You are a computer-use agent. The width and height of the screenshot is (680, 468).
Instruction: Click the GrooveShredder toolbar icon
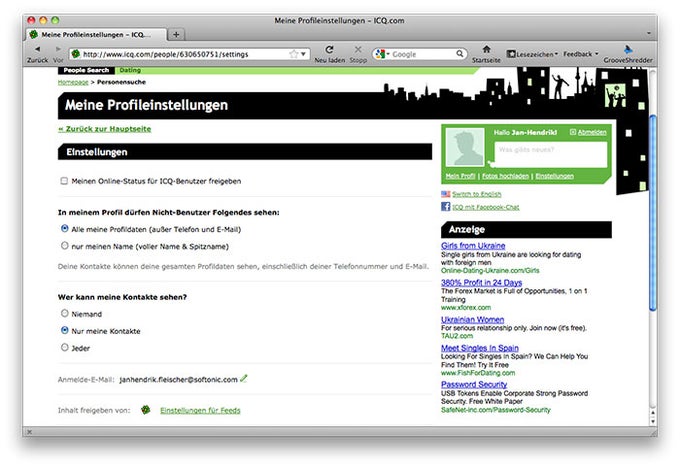pyautogui.click(x=628, y=49)
